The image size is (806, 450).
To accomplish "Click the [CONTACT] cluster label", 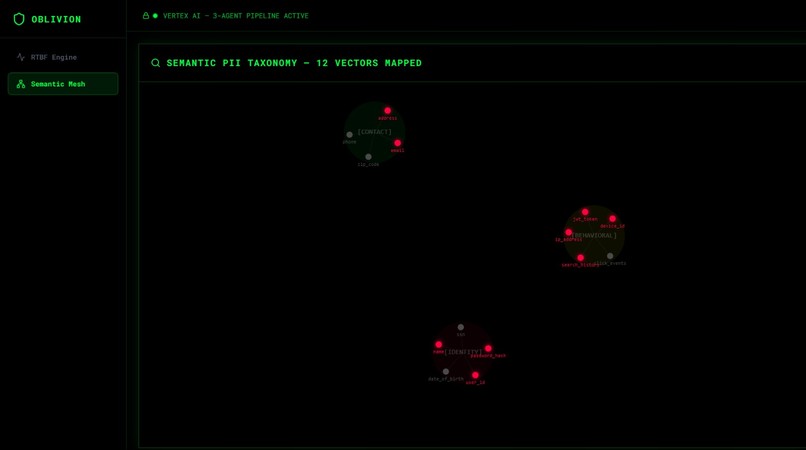I will tap(375, 132).
